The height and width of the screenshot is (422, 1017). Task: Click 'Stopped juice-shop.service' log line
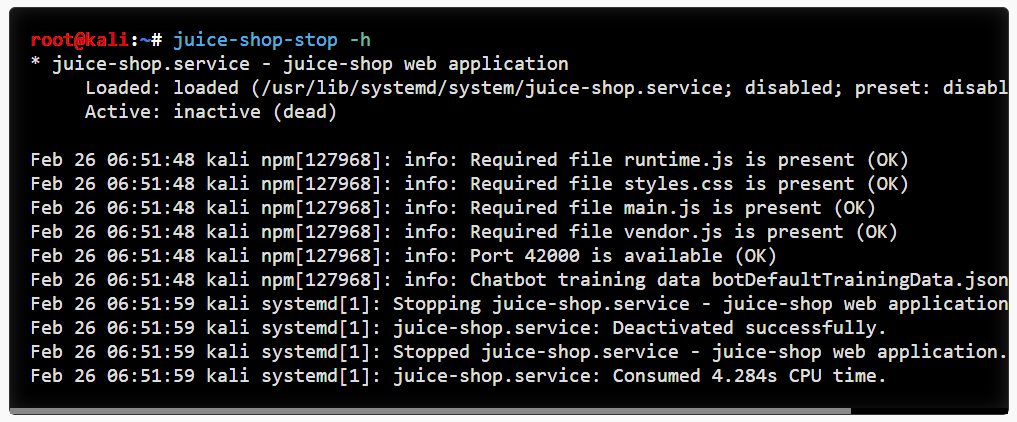pyautogui.click(x=519, y=352)
